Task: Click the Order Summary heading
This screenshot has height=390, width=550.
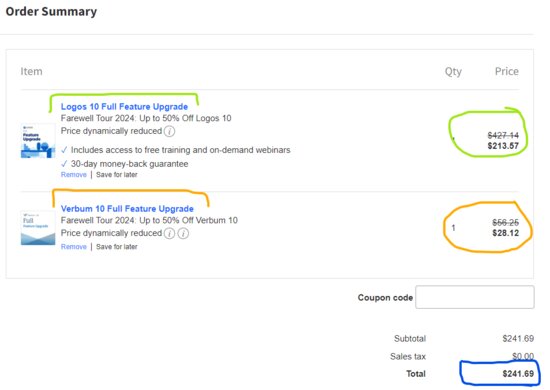Action: pos(51,12)
